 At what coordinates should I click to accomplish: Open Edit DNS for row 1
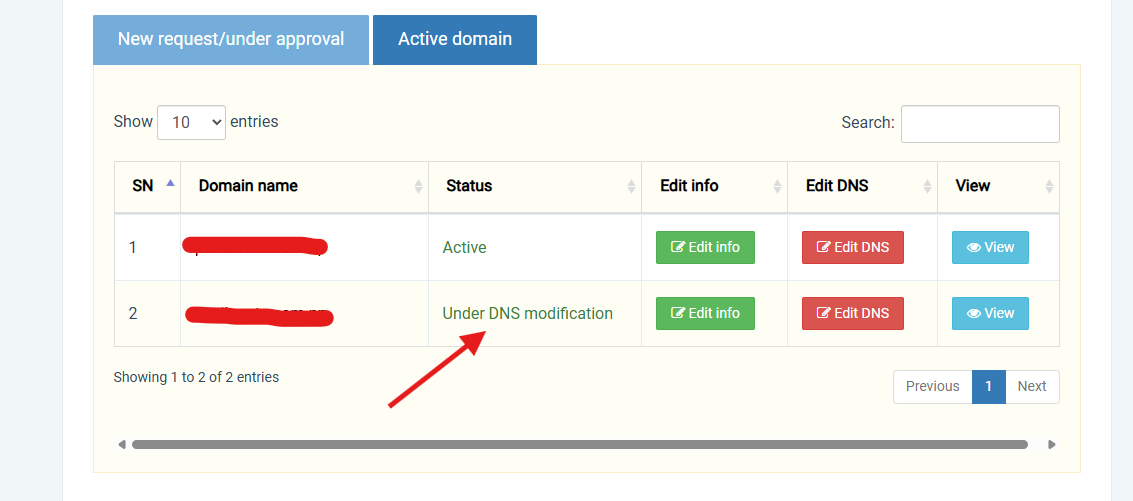853,247
